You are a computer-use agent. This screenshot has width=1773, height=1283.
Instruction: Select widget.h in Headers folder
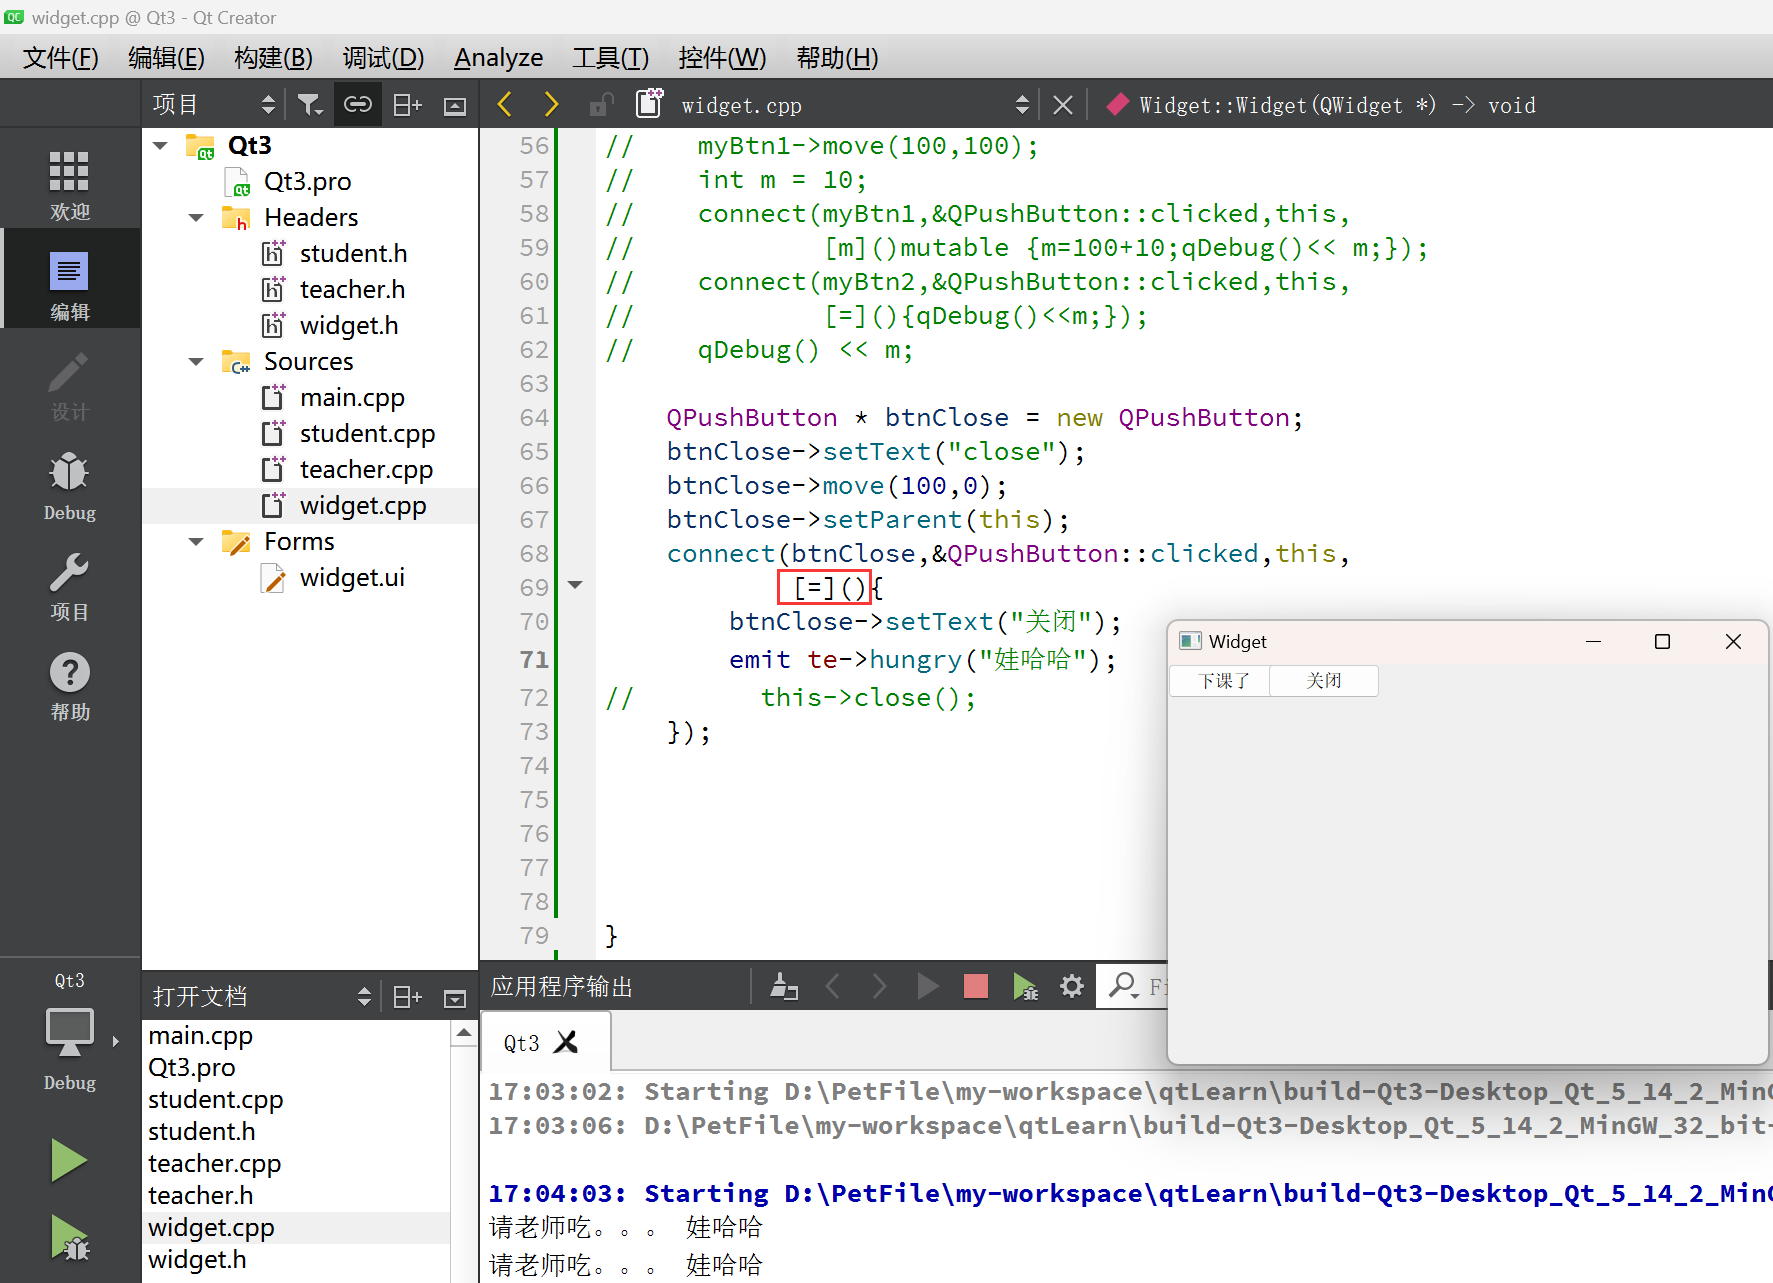pos(349,326)
